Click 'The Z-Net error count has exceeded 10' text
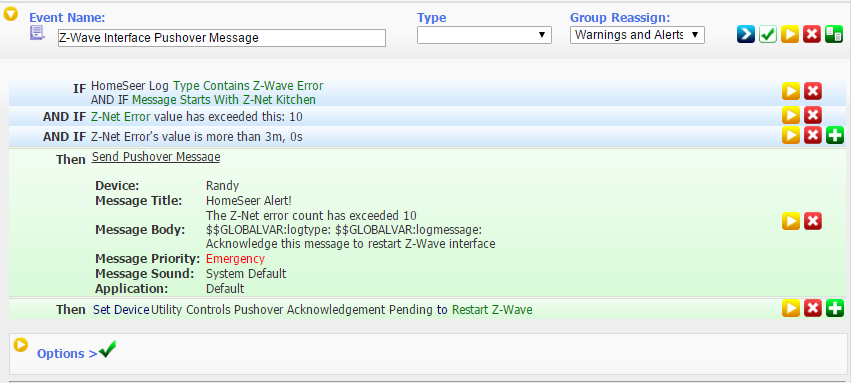The width and height of the screenshot is (851, 383). [312, 215]
